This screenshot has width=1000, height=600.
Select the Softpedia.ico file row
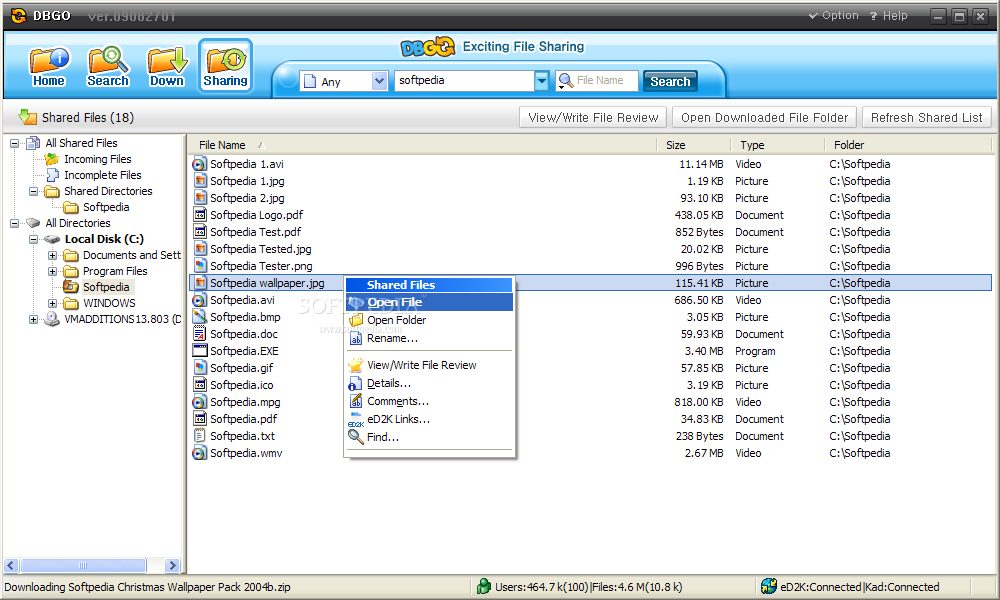click(591, 385)
